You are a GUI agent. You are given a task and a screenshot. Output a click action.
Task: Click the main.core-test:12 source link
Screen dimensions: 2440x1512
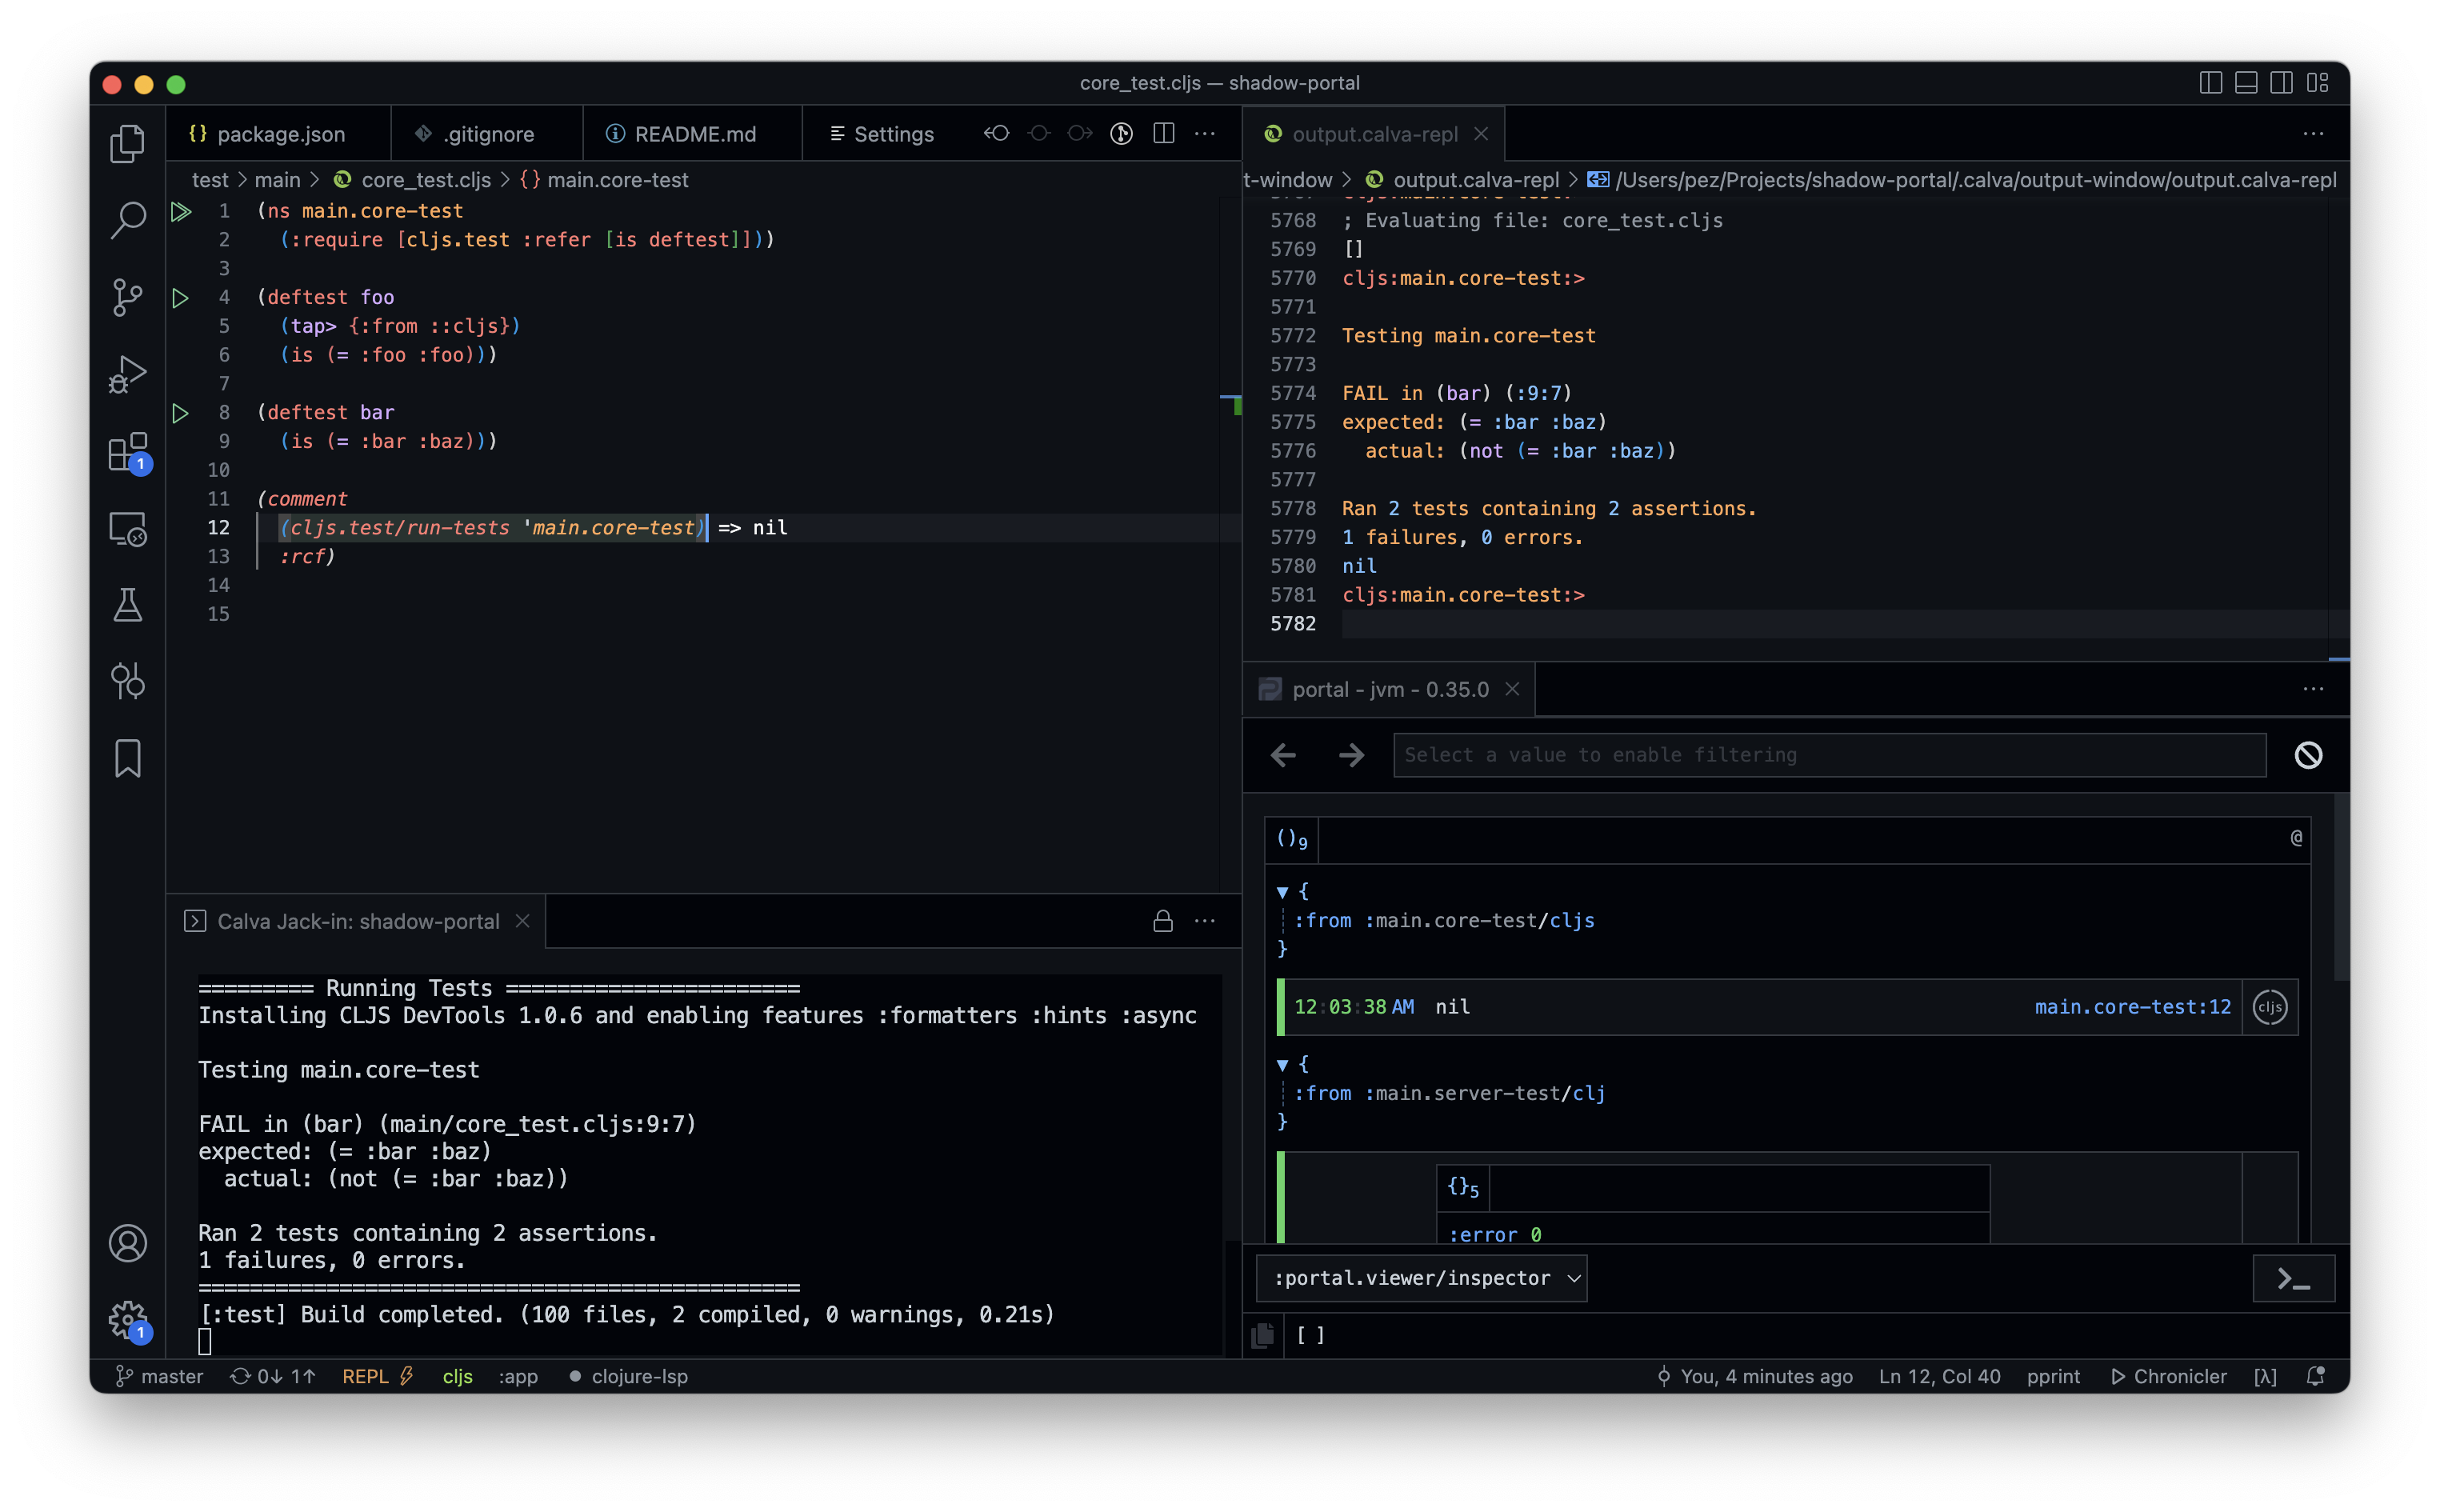2132,1007
